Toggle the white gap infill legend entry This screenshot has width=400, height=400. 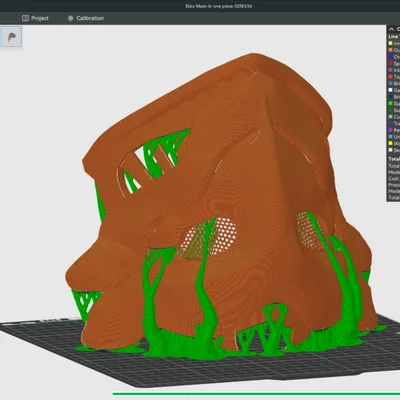[x=394, y=90]
